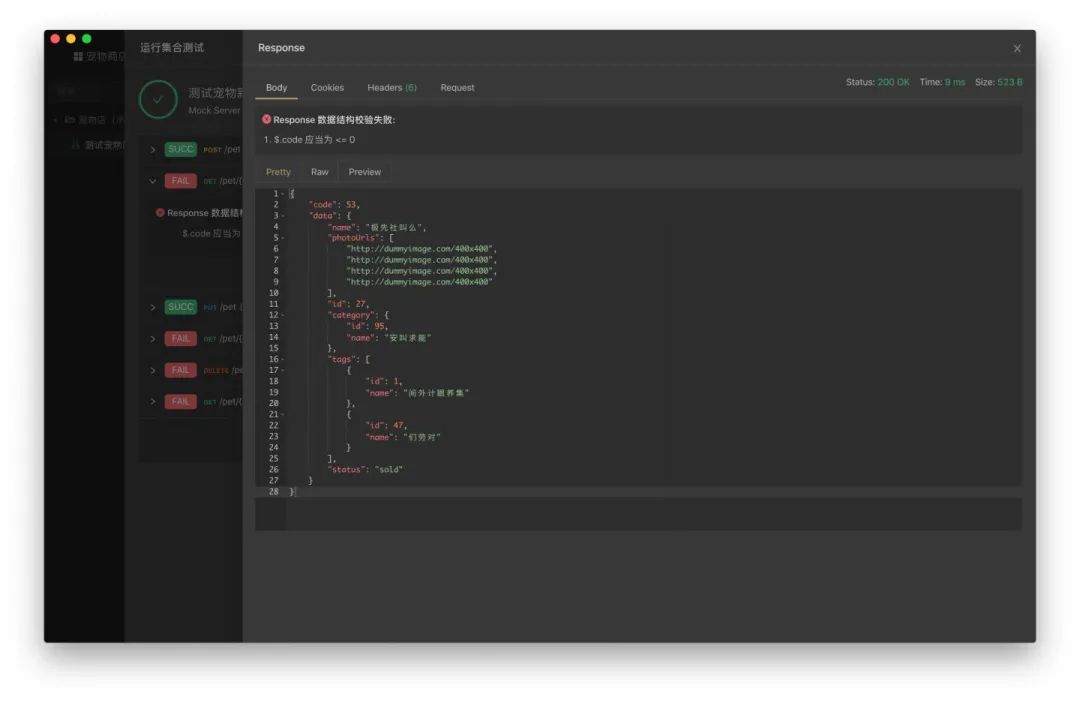This screenshot has width=1080, height=701.
Task: Click the green checkmark circle test status icon
Action: tap(158, 99)
